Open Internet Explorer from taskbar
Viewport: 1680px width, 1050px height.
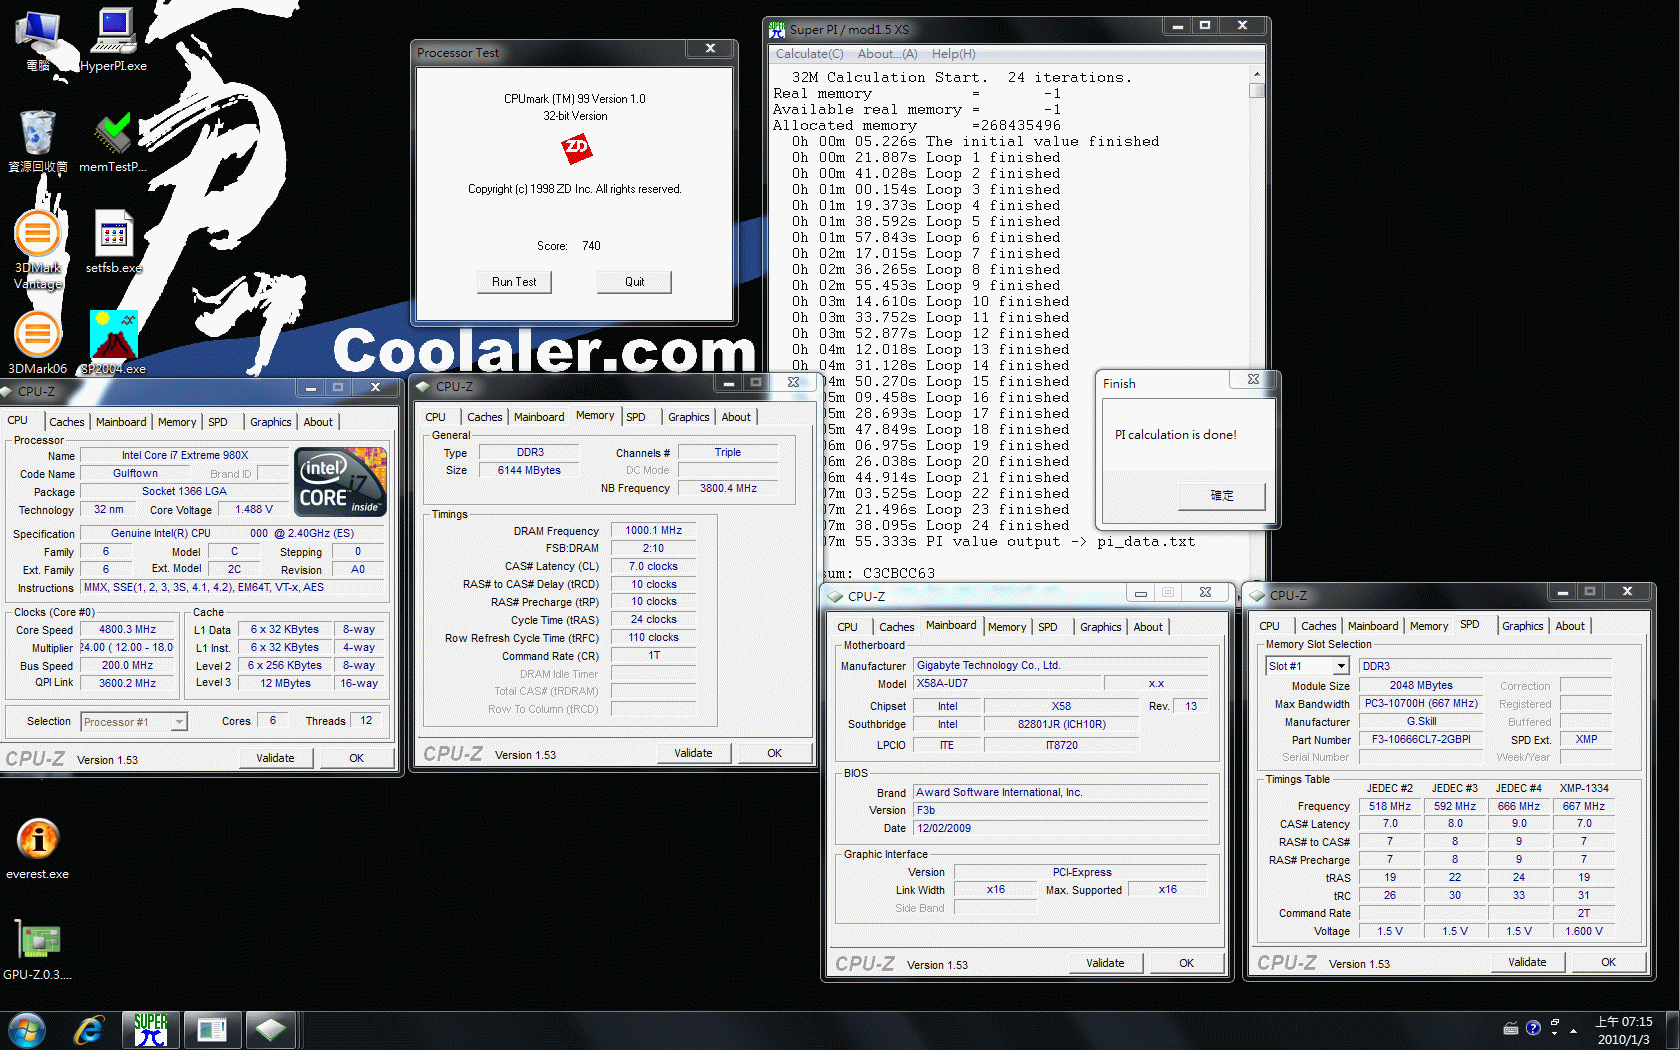(x=89, y=1030)
